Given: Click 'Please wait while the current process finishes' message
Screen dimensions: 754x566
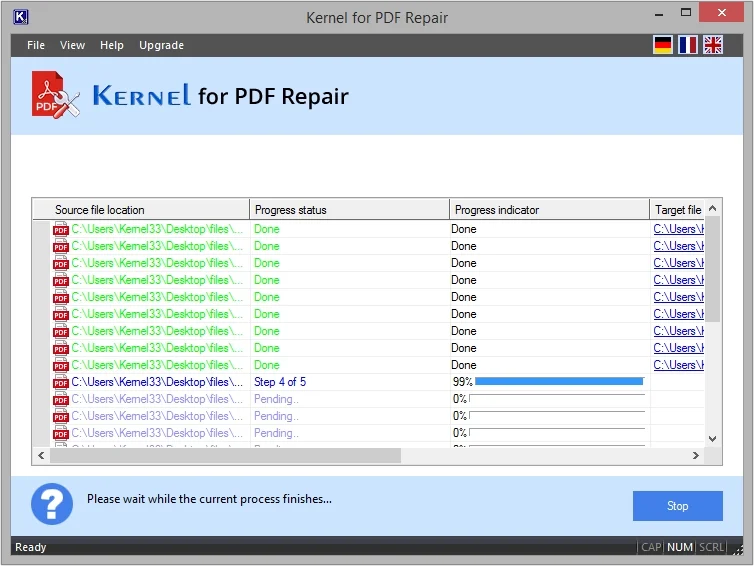Looking at the screenshot, I should (209, 499).
